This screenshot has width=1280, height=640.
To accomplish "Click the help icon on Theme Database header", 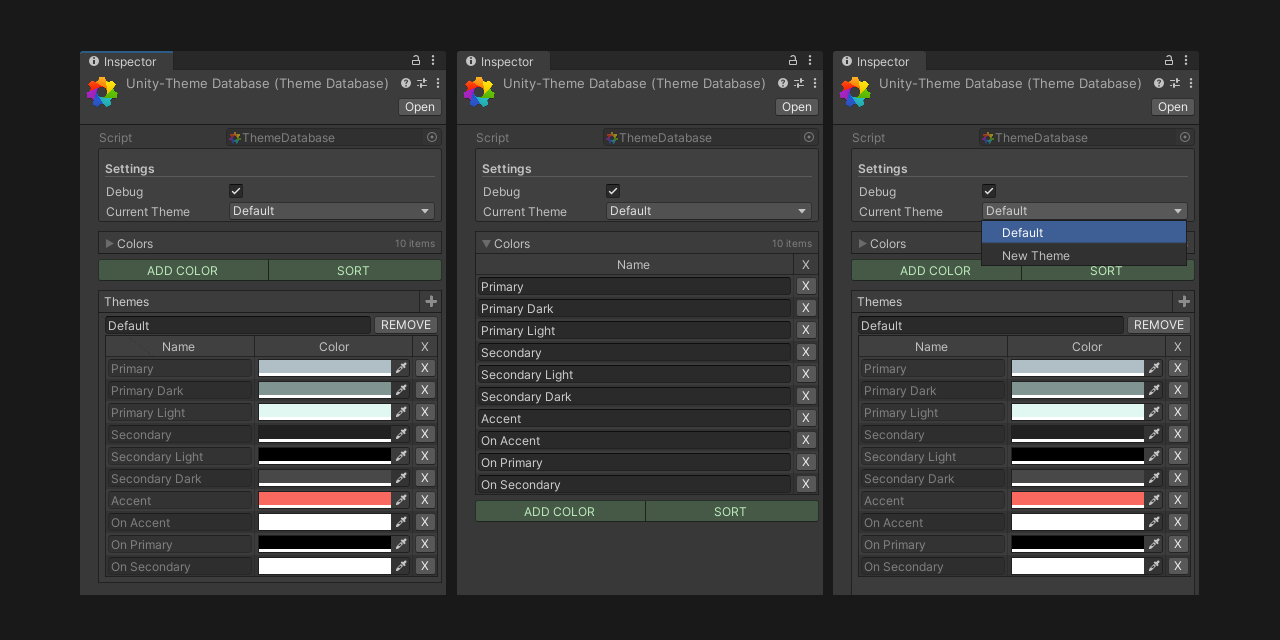I will [x=404, y=83].
